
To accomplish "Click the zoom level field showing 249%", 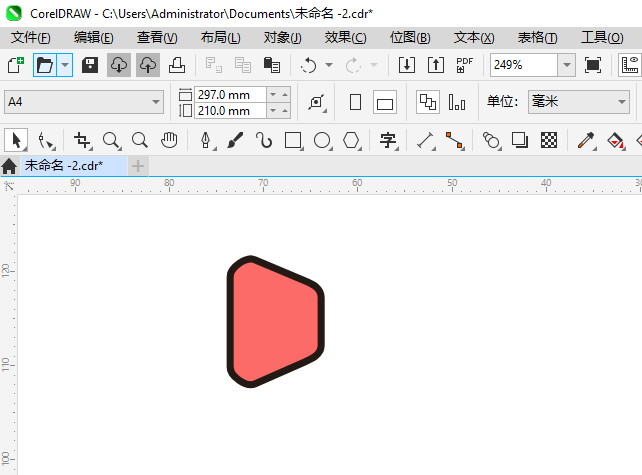I will [x=524, y=65].
